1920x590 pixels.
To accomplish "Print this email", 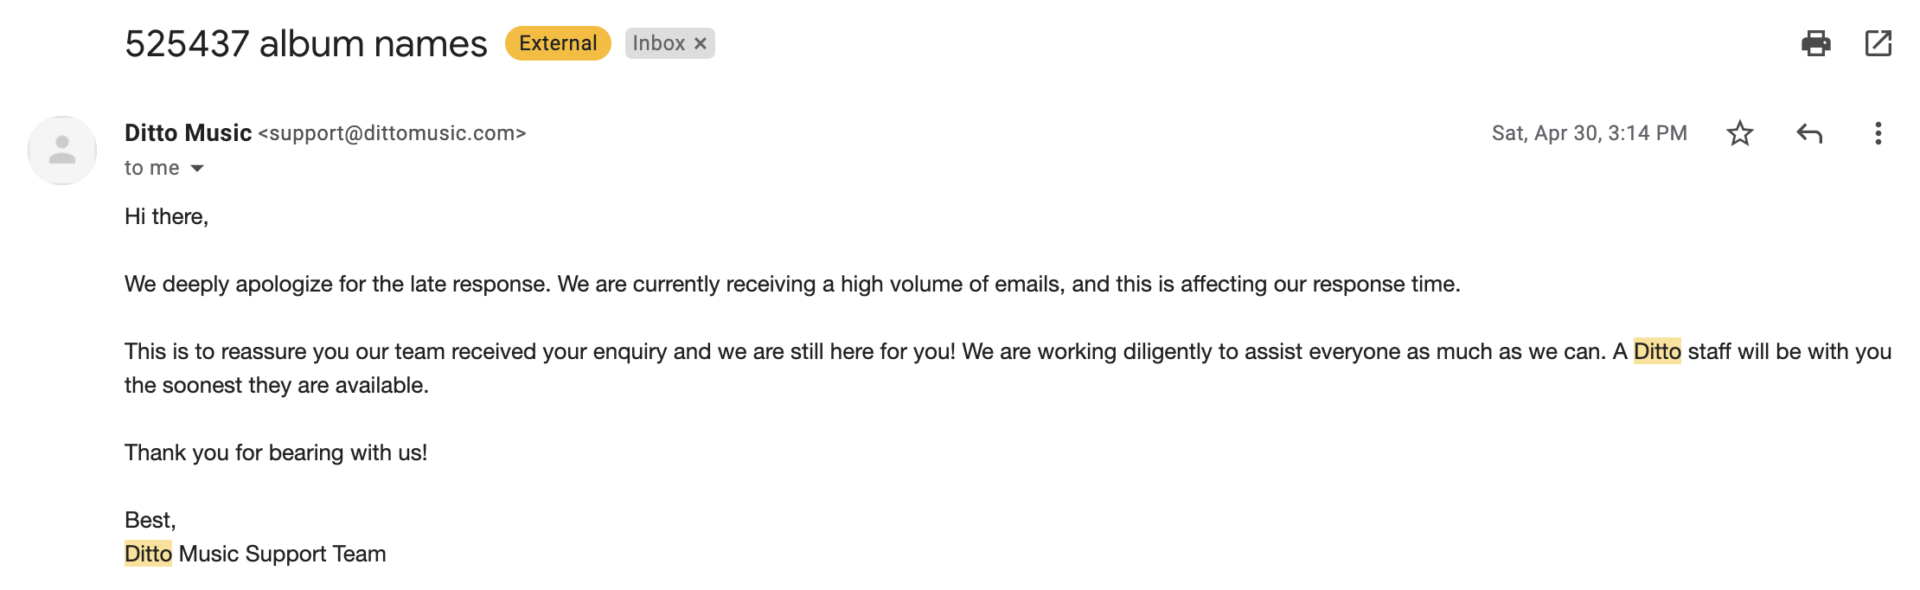I will pyautogui.click(x=1815, y=43).
